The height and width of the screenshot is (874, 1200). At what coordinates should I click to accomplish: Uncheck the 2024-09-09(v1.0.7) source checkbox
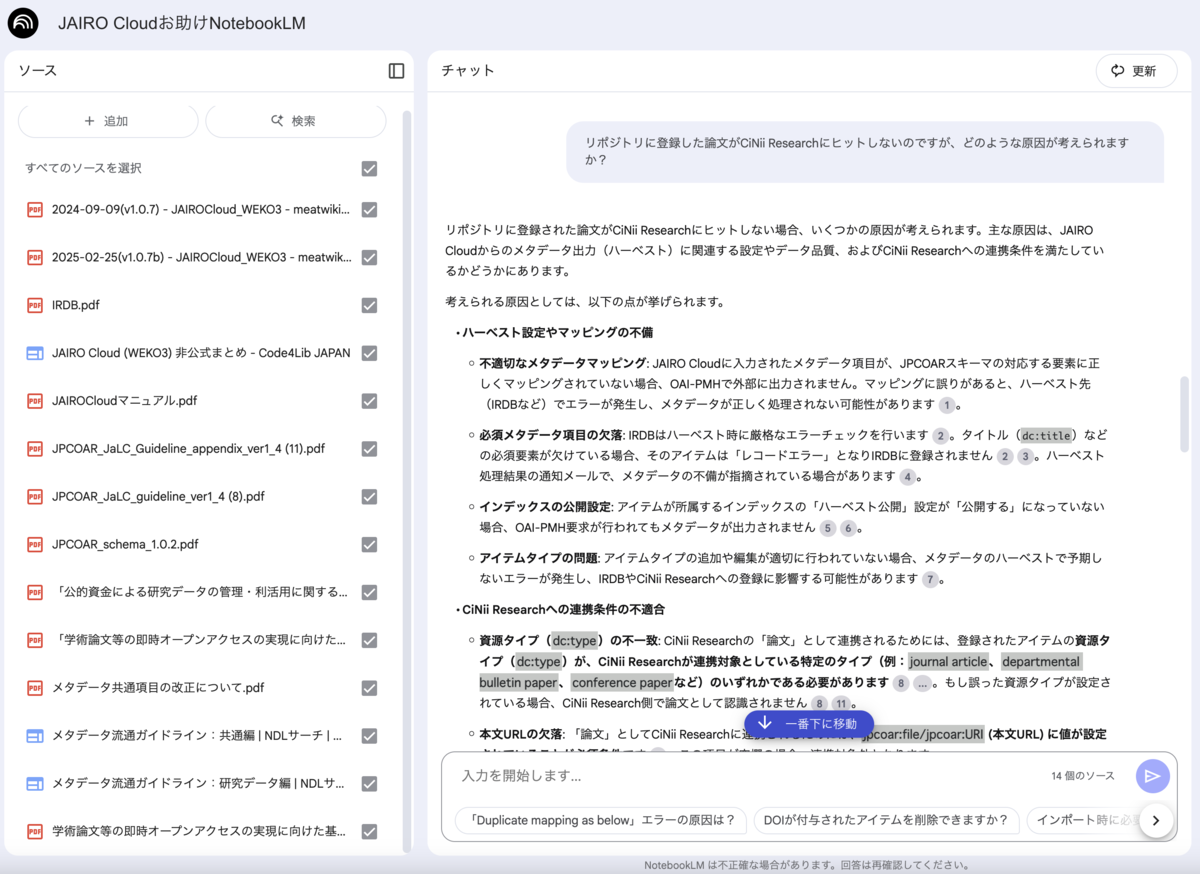(x=369, y=209)
